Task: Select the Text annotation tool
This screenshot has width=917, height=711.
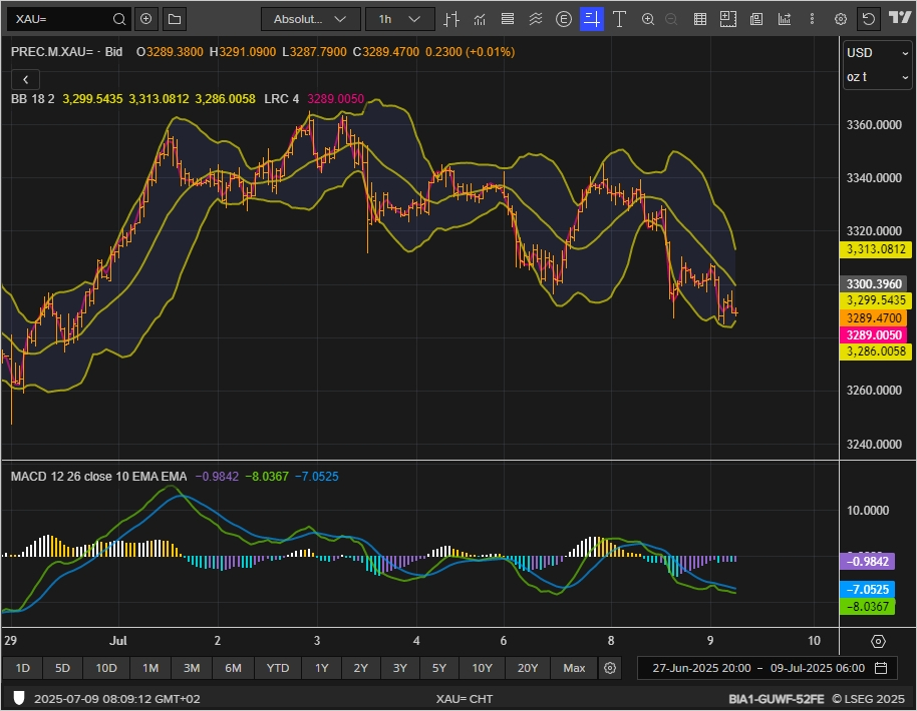Action: (x=619, y=19)
